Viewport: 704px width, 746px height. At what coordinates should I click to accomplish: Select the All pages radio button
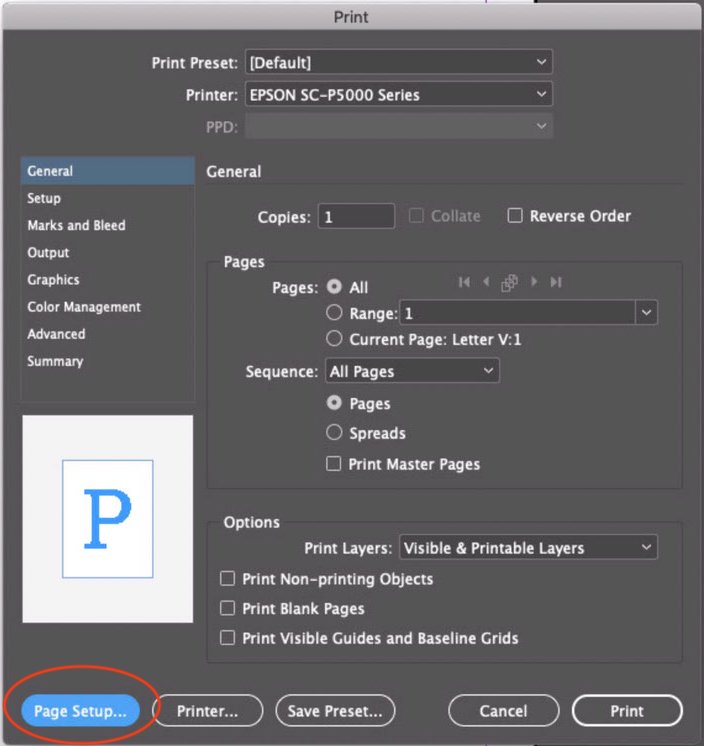(334, 286)
